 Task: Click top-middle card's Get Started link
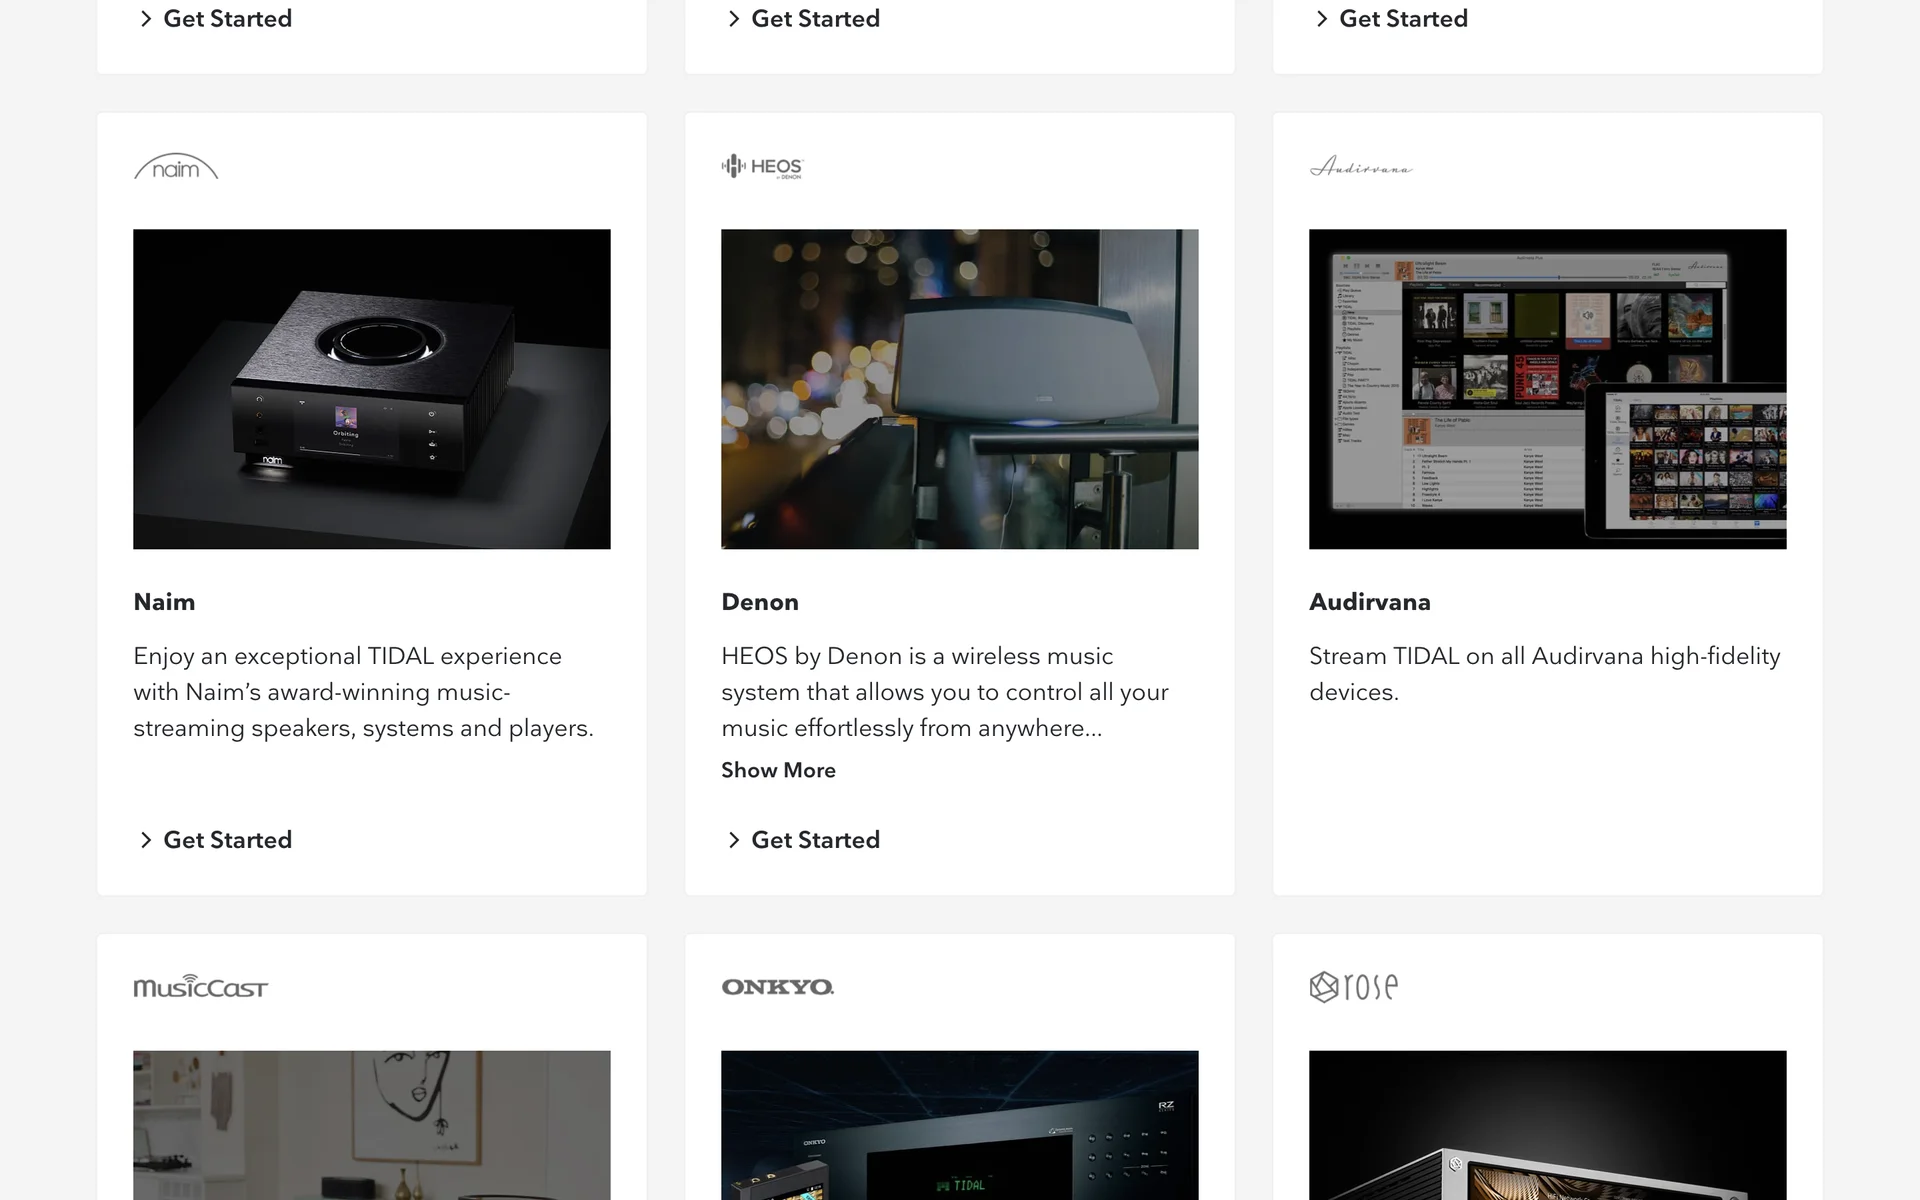[x=815, y=19]
